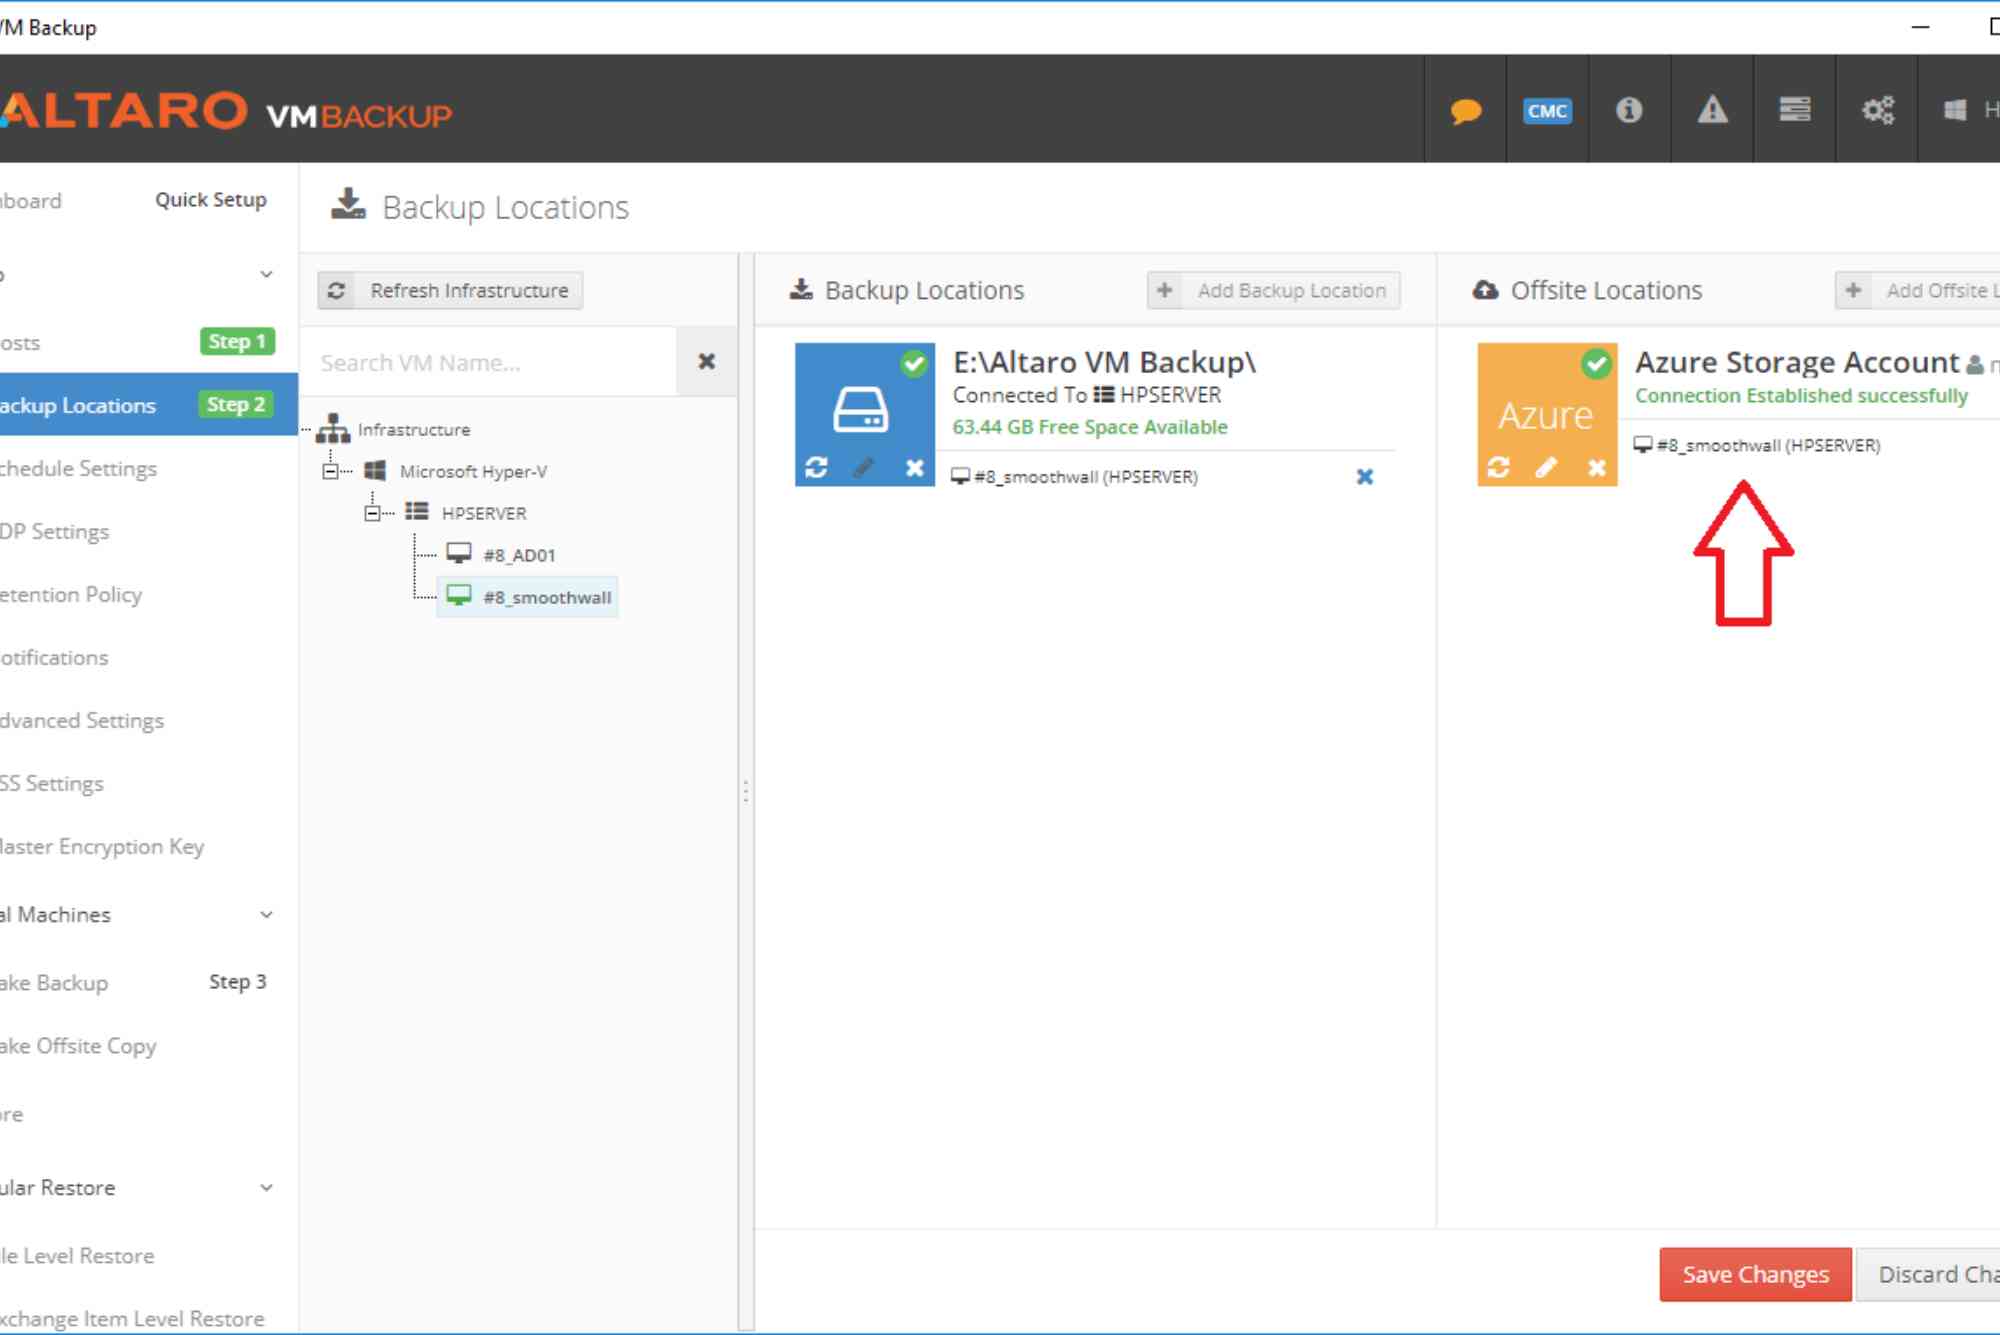Click the 63.44 GB Free Space Available text
2000x1335 pixels.
[x=1090, y=427]
